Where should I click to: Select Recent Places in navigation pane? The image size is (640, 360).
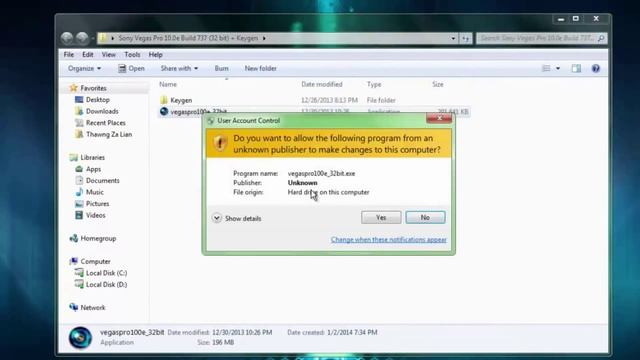pyautogui.click(x=105, y=123)
